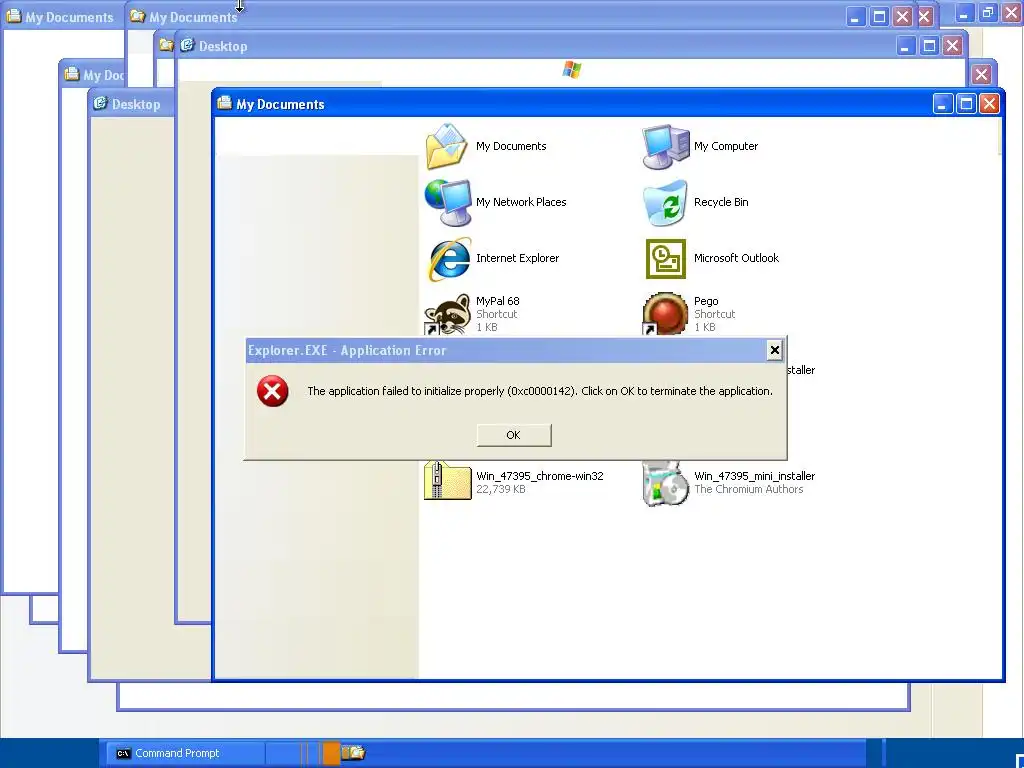Open the system menu icon of the active My Documents window
1024x768 pixels.
[x=225, y=103]
